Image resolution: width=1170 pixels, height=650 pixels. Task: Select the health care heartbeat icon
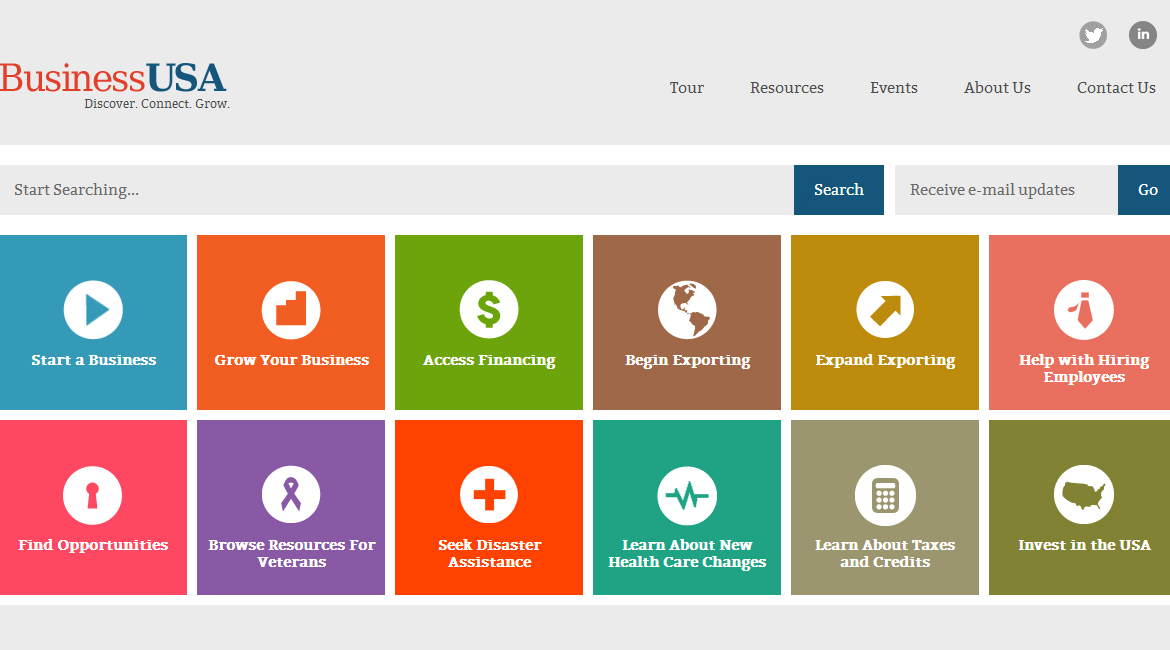pos(687,495)
